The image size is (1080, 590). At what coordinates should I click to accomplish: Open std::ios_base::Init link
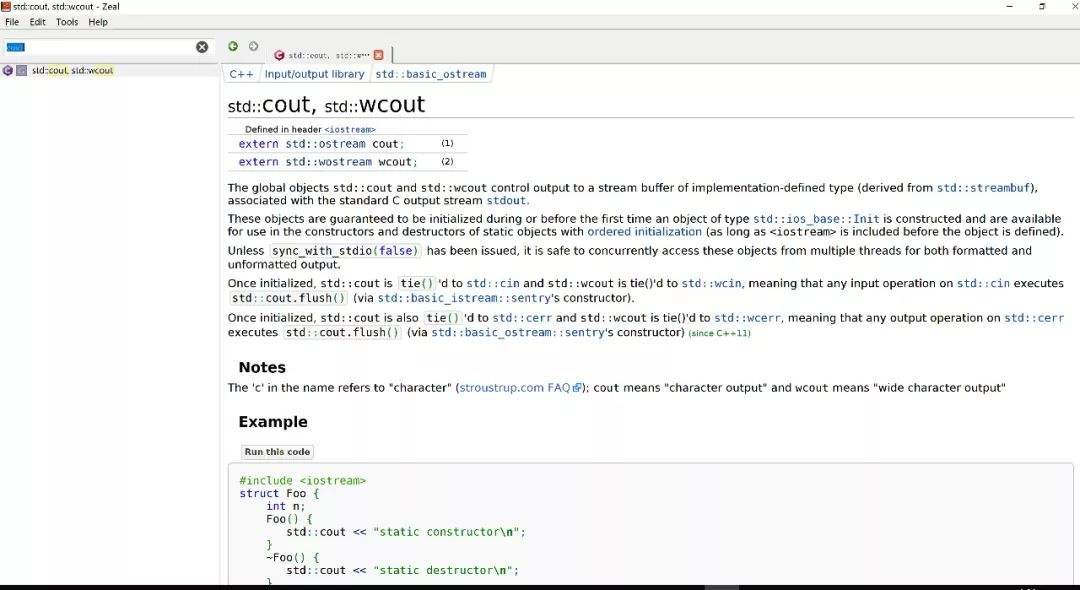pyautogui.click(x=816, y=219)
